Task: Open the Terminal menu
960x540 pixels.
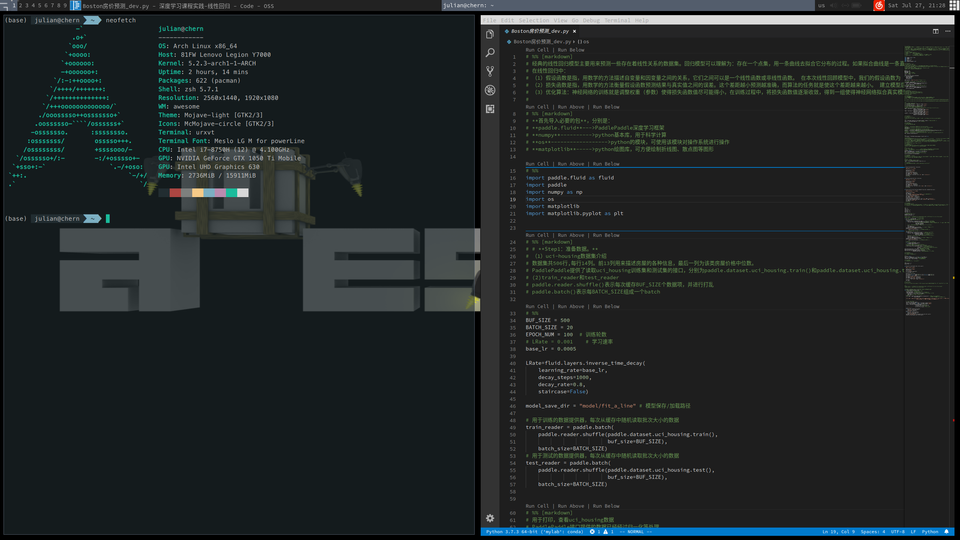Action: click(617, 20)
